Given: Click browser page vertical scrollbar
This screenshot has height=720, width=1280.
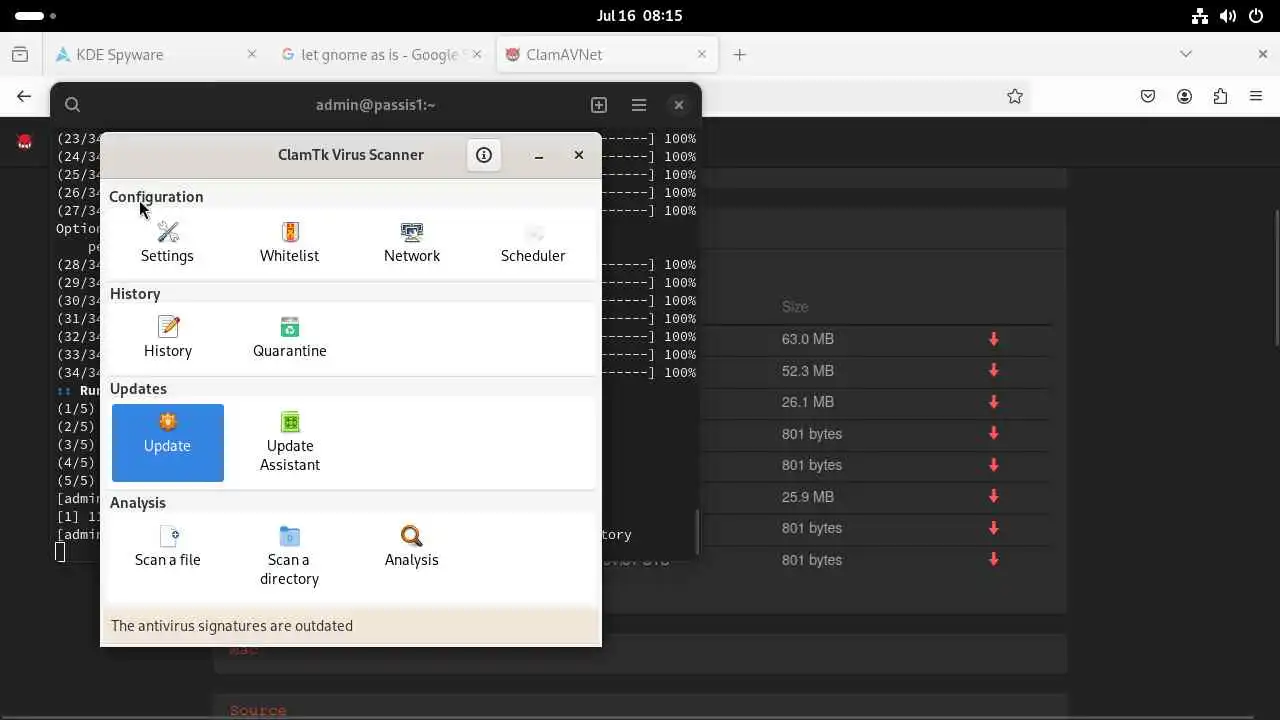Looking at the screenshot, I should (1276, 278).
